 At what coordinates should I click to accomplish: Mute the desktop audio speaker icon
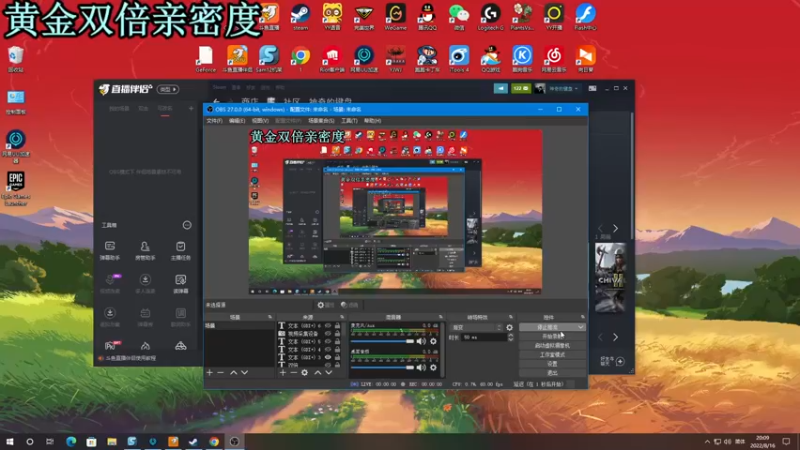pyautogui.click(x=421, y=367)
